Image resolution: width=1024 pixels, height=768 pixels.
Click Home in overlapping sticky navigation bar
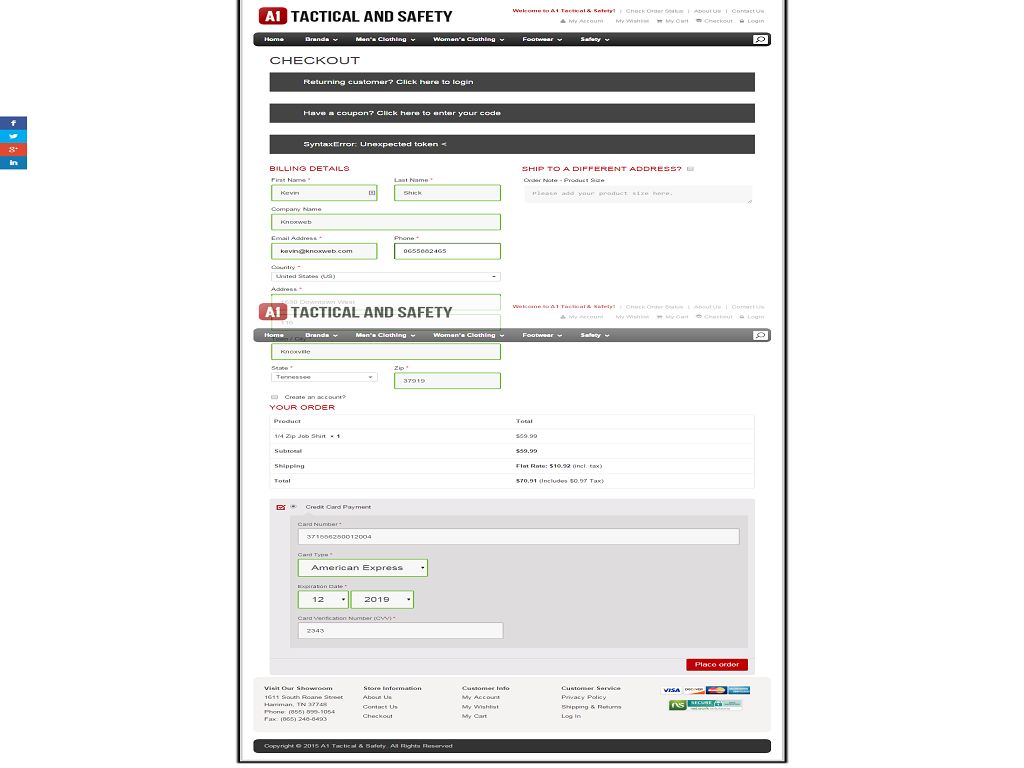[274, 335]
